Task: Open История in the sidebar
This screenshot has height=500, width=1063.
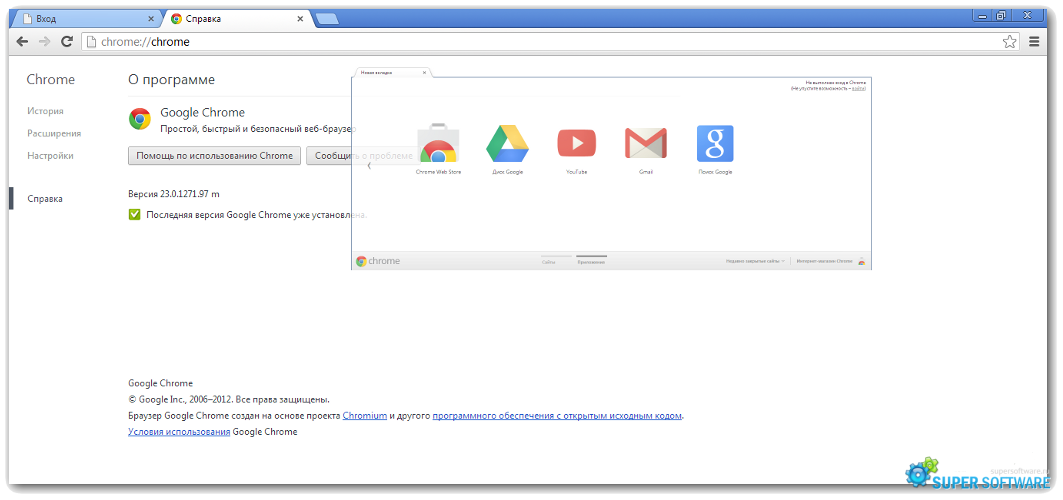Action: click(x=45, y=111)
